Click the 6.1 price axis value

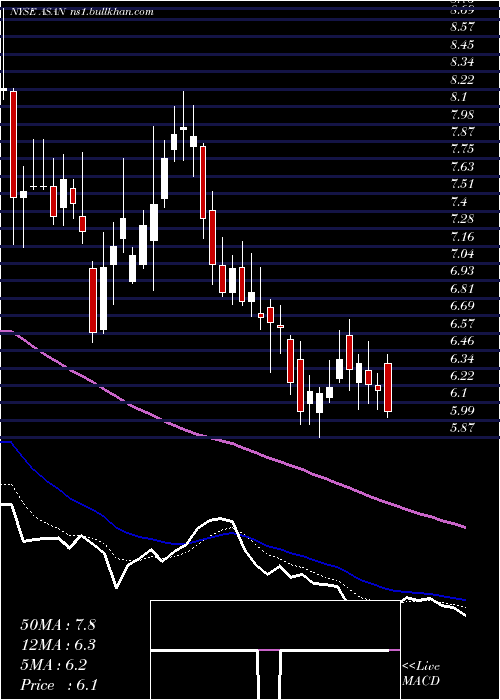click(459, 393)
